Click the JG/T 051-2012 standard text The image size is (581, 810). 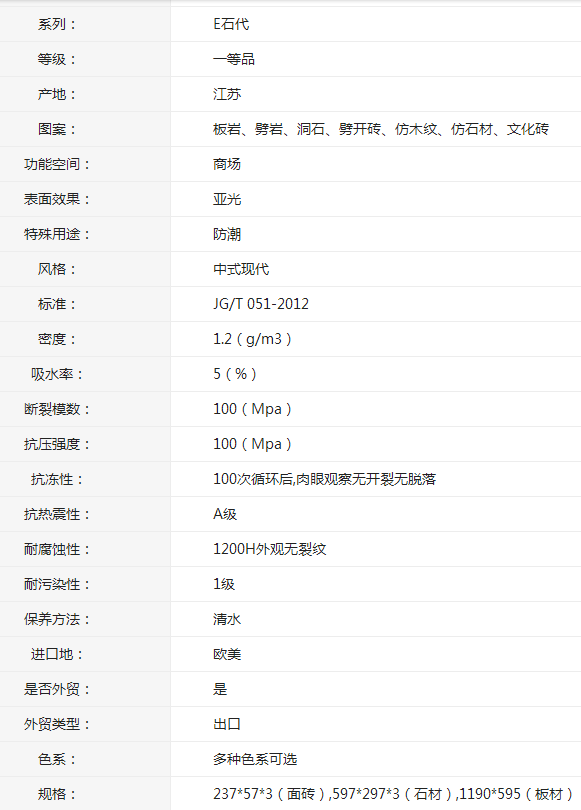tap(261, 304)
